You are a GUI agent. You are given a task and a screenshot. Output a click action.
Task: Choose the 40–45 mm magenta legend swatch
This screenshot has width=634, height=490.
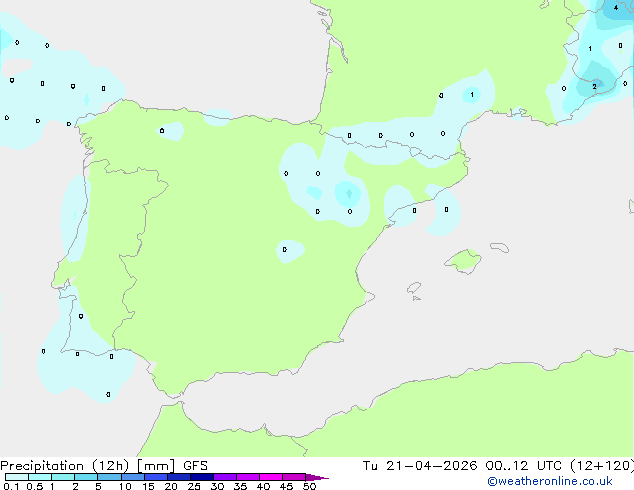pyautogui.click(x=271, y=477)
